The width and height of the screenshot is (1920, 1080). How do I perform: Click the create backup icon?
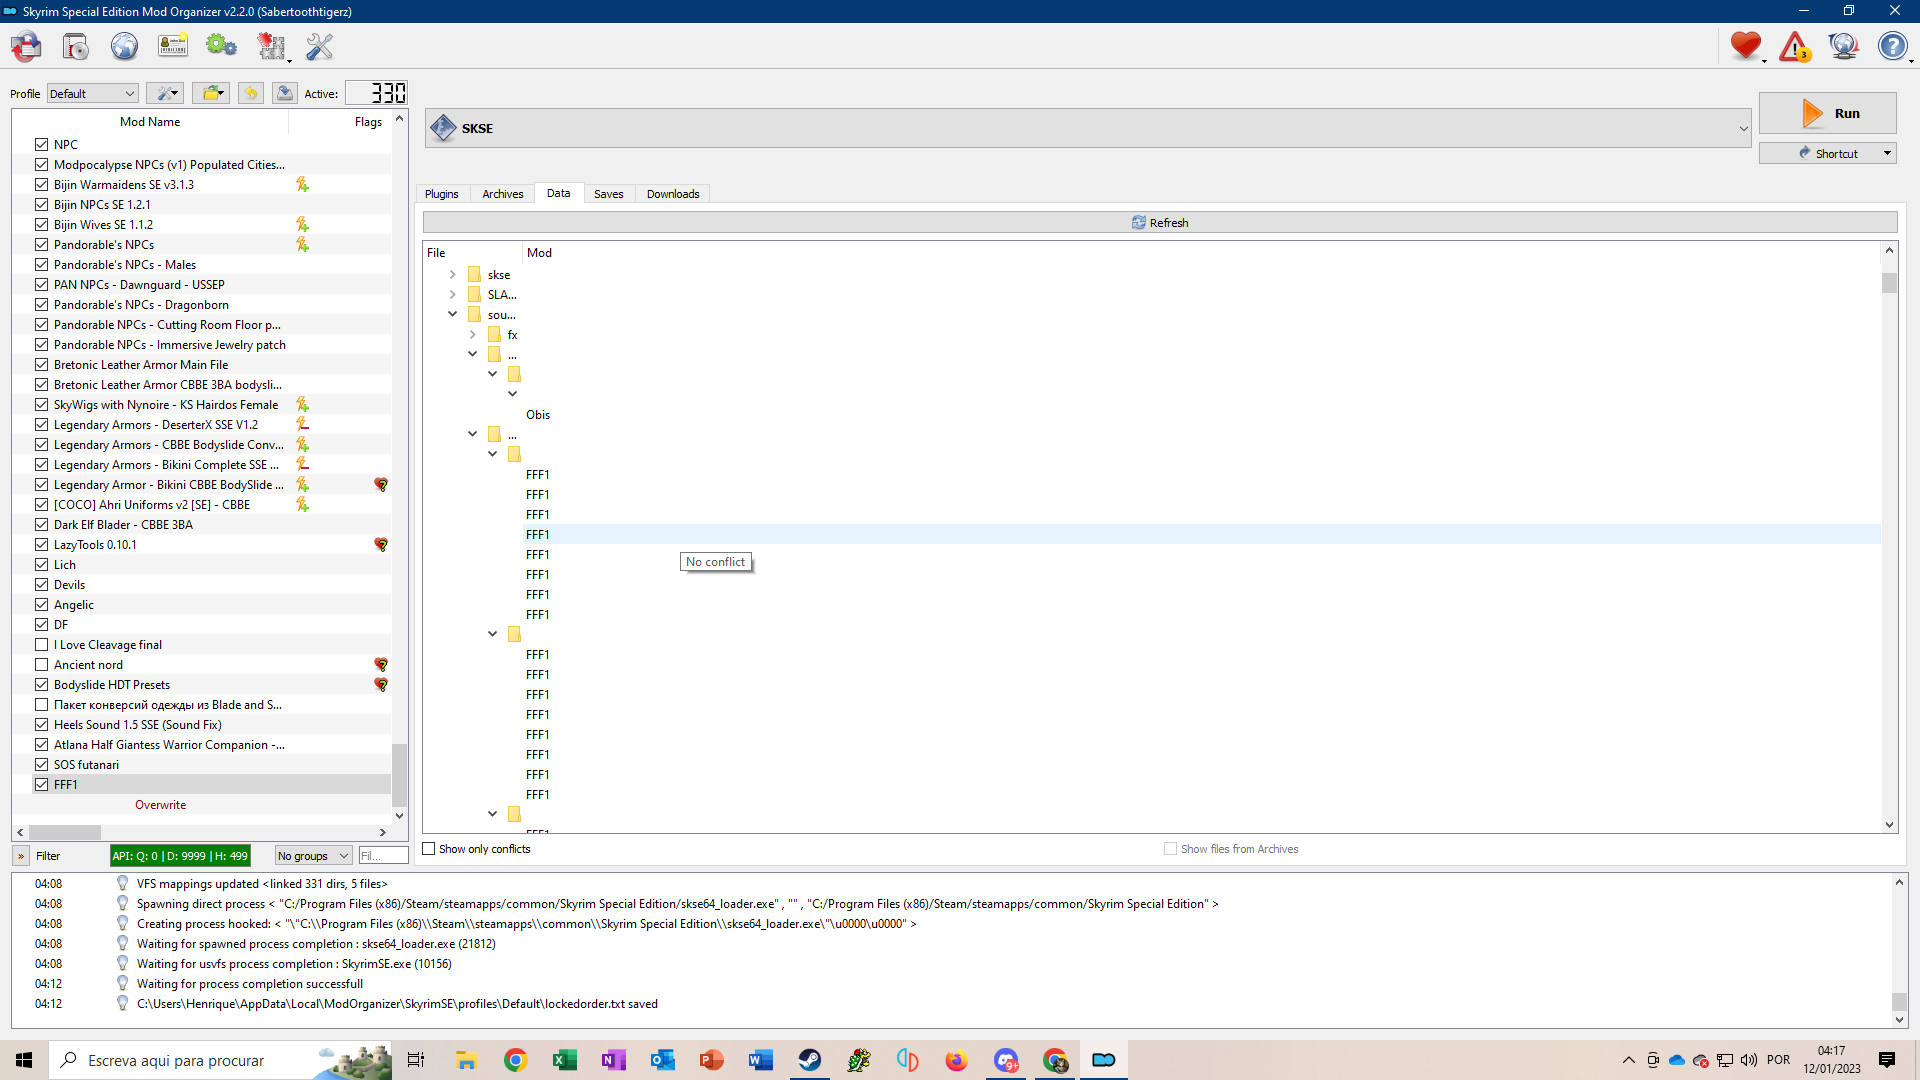click(x=285, y=93)
